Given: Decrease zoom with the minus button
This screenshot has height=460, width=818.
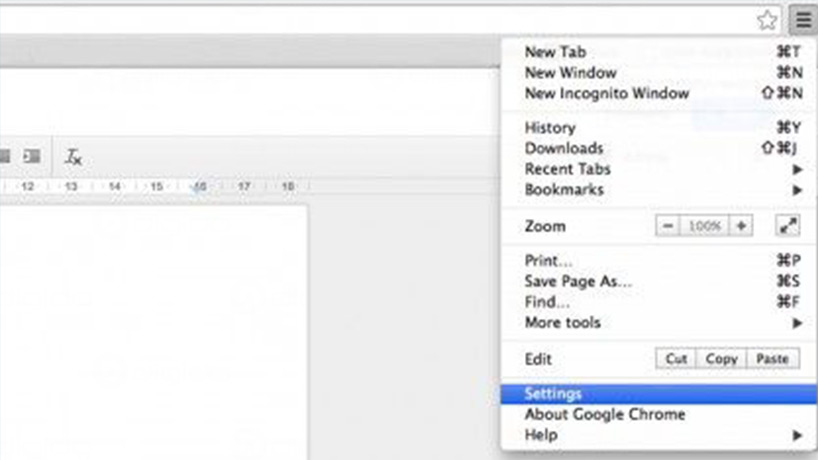Looking at the screenshot, I should coord(668,226).
